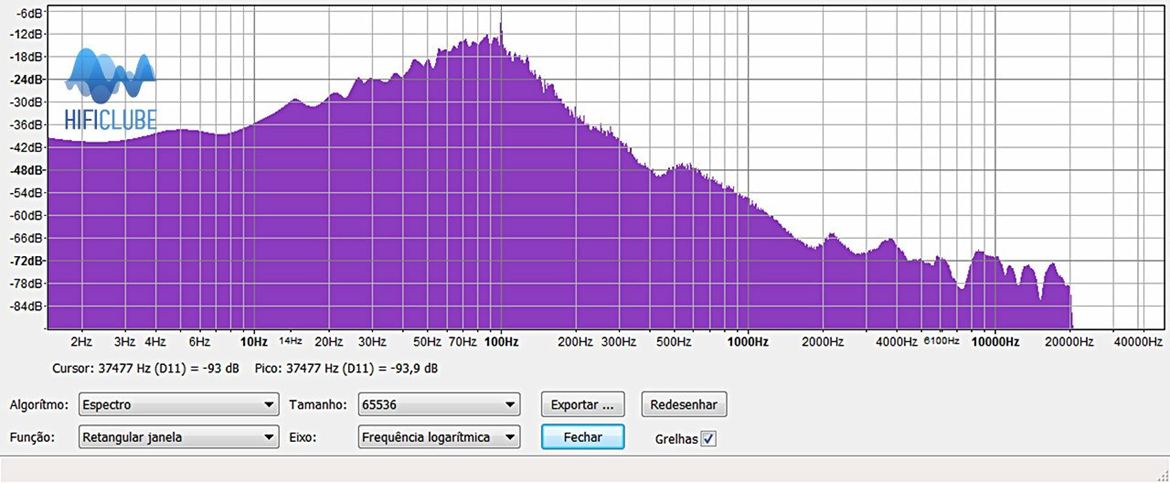Open the Tamanho dropdown showing 65536
The height and width of the screenshot is (483, 1170).
(x=439, y=405)
